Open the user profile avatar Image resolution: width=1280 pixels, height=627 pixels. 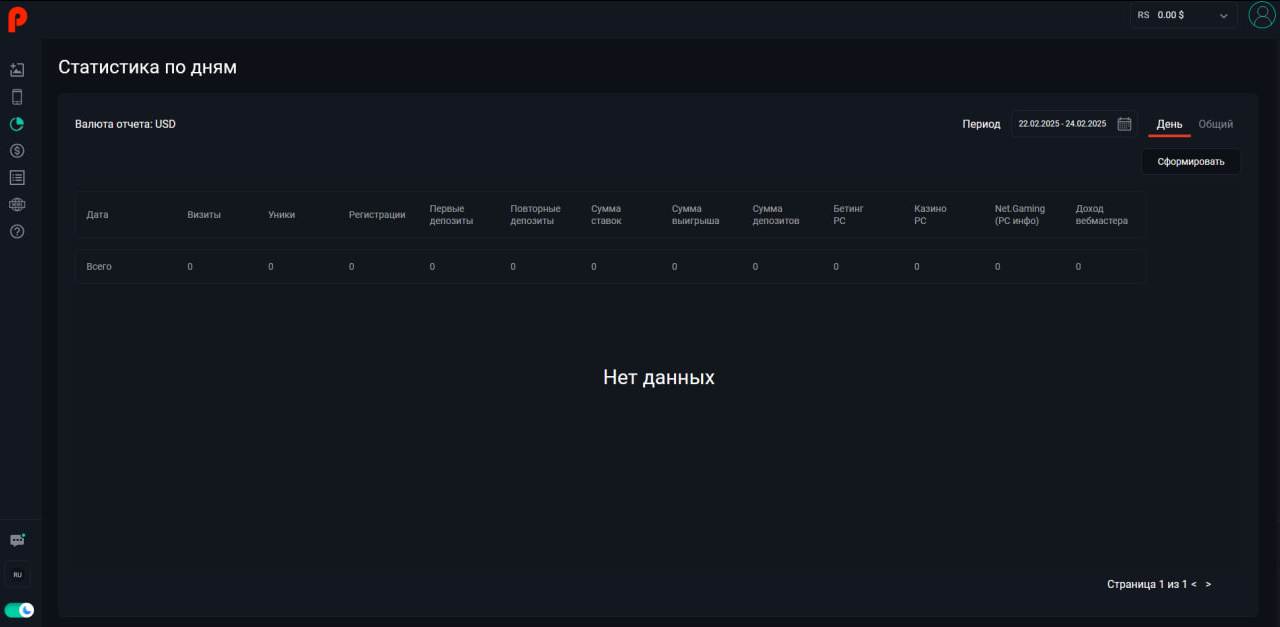pos(1261,15)
